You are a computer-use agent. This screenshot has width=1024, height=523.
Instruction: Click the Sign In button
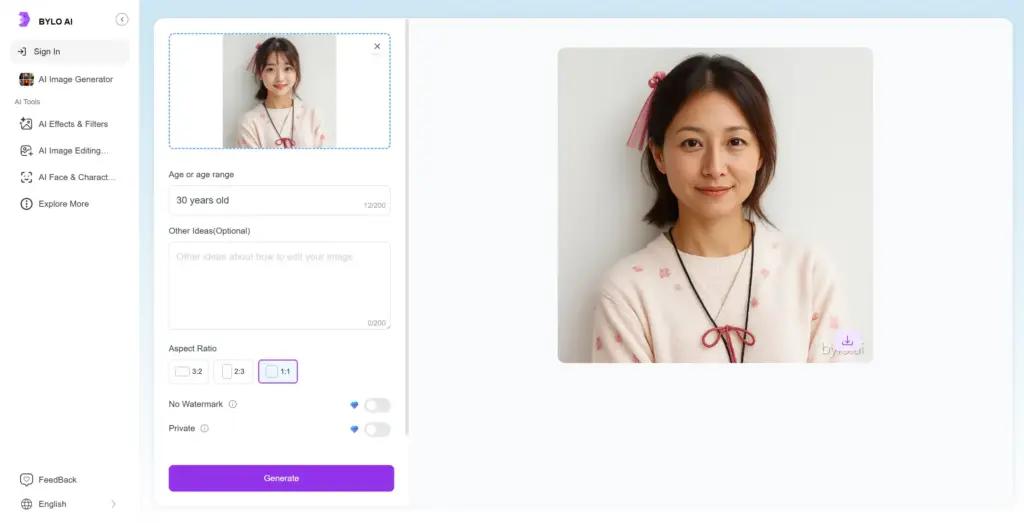point(70,52)
